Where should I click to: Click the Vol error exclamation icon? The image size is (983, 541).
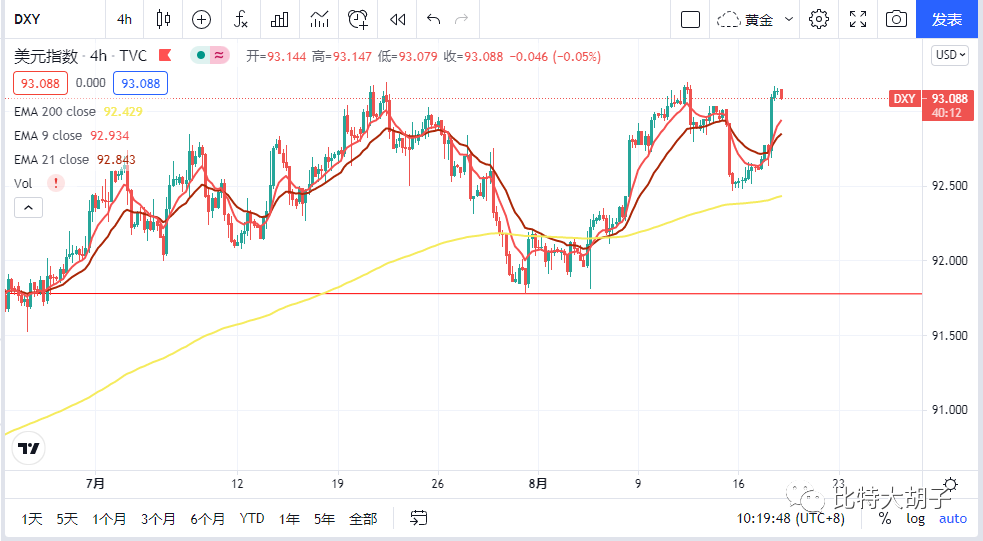(56, 183)
